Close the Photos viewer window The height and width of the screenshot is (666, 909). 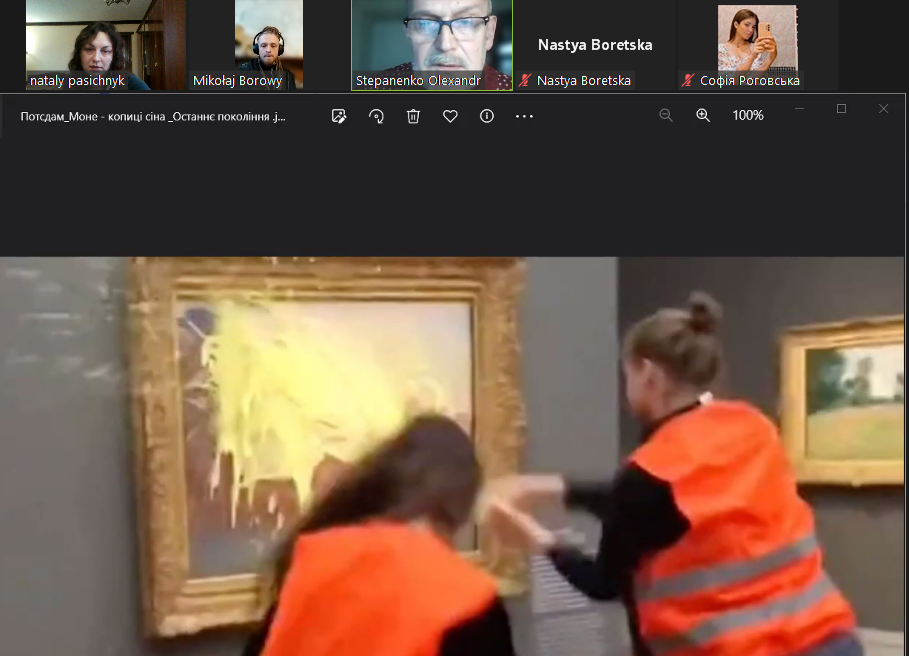pyautogui.click(x=883, y=108)
